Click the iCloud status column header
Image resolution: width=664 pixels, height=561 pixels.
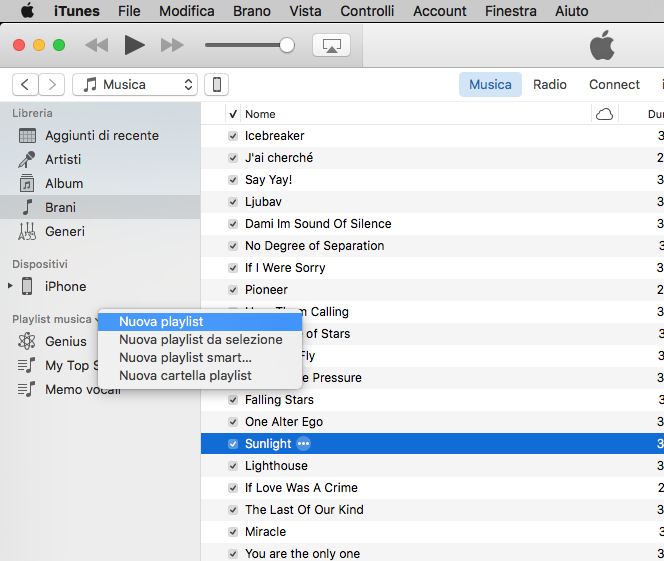[x=604, y=114]
